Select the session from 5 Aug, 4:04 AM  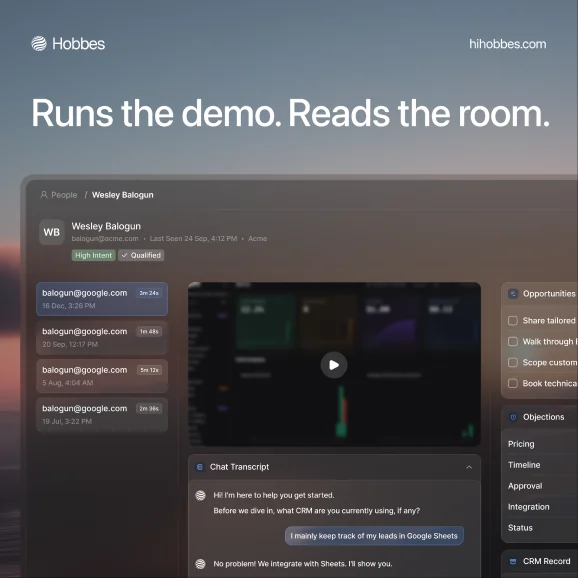pos(102,376)
